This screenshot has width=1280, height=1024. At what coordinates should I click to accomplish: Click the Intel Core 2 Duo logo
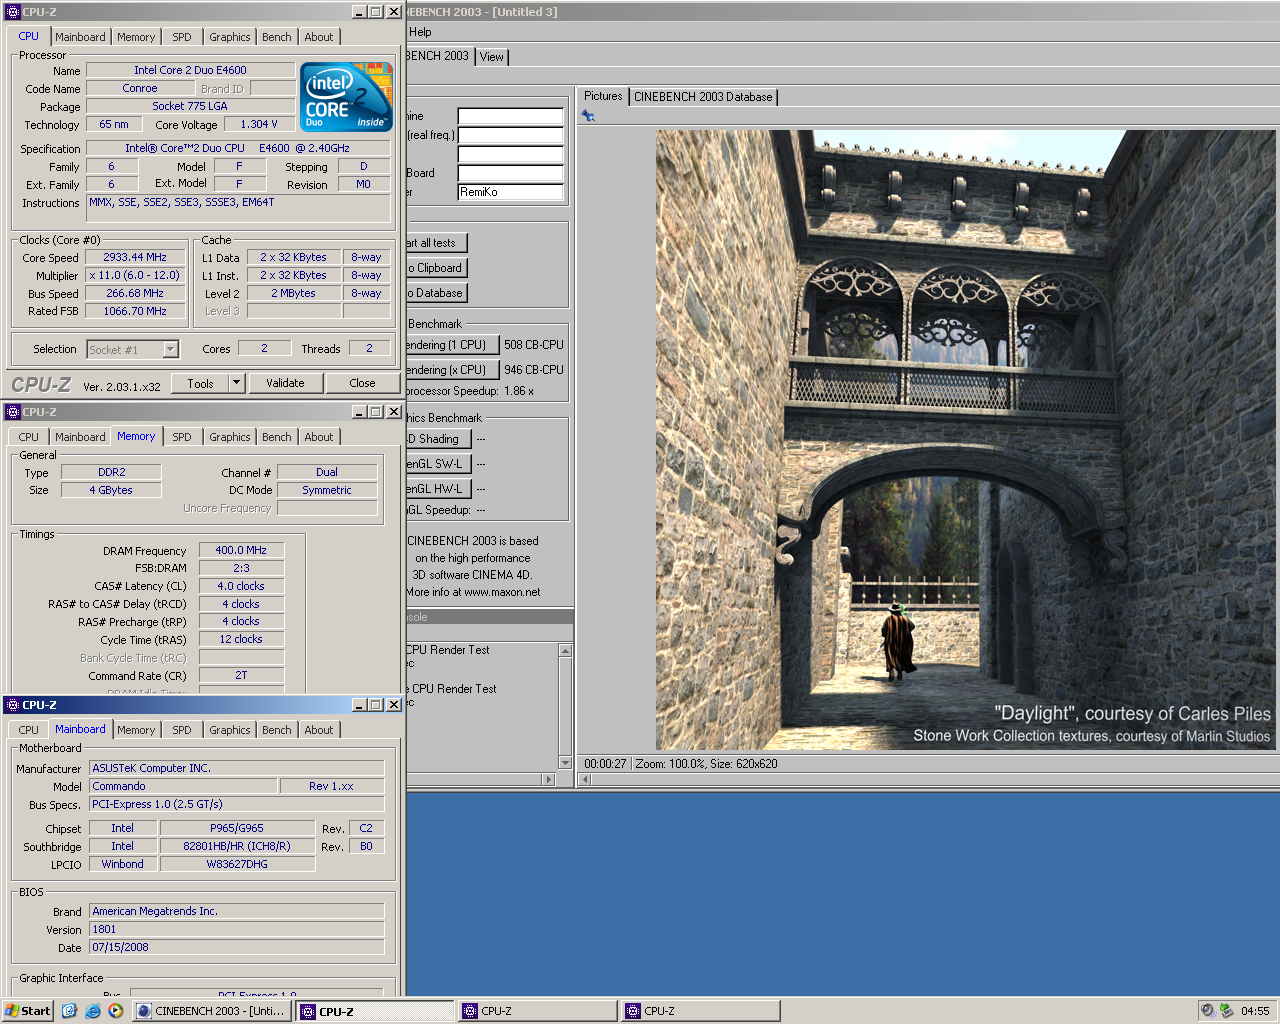(x=347, y=97)
